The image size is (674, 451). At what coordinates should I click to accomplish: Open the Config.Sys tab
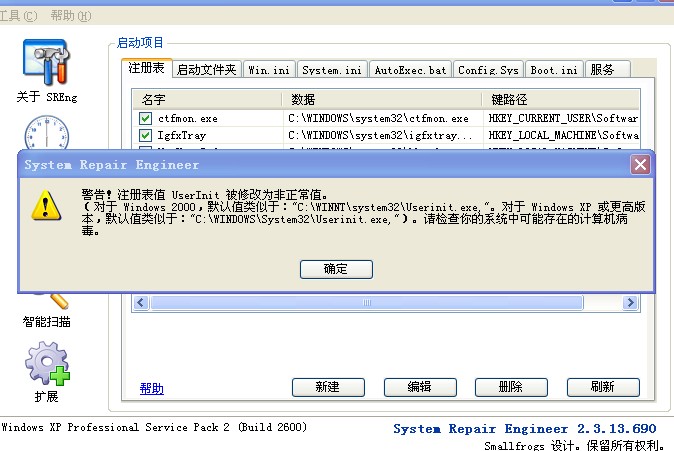(488, 70)
